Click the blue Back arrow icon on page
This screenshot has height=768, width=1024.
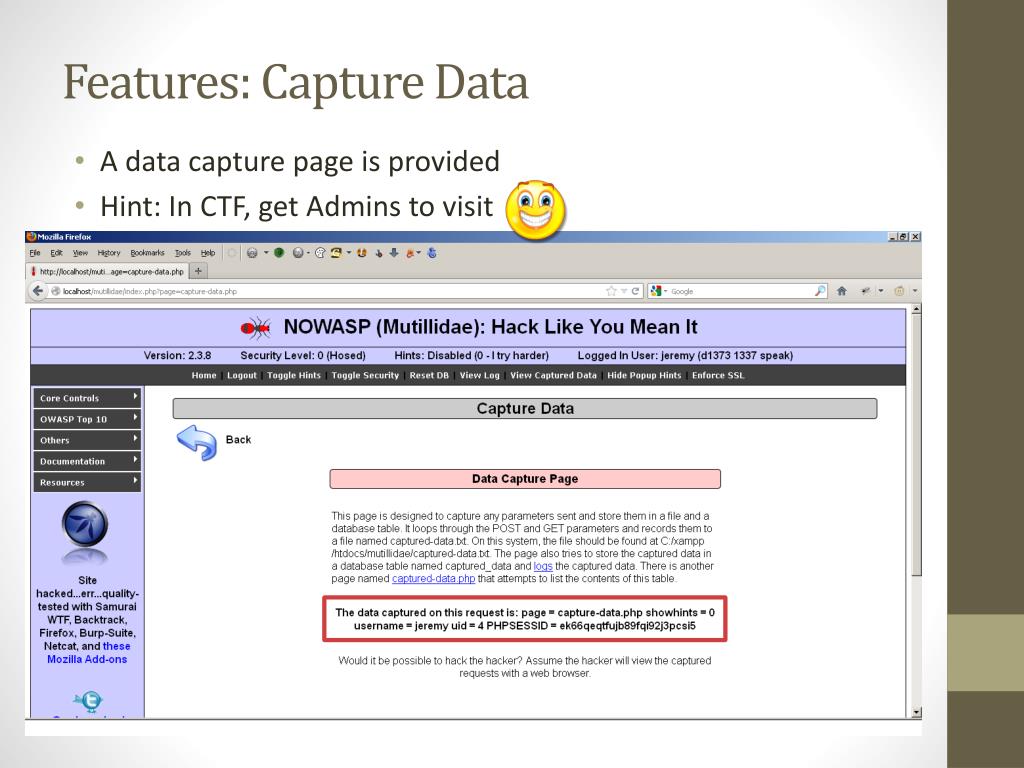[x=197, y=442]
